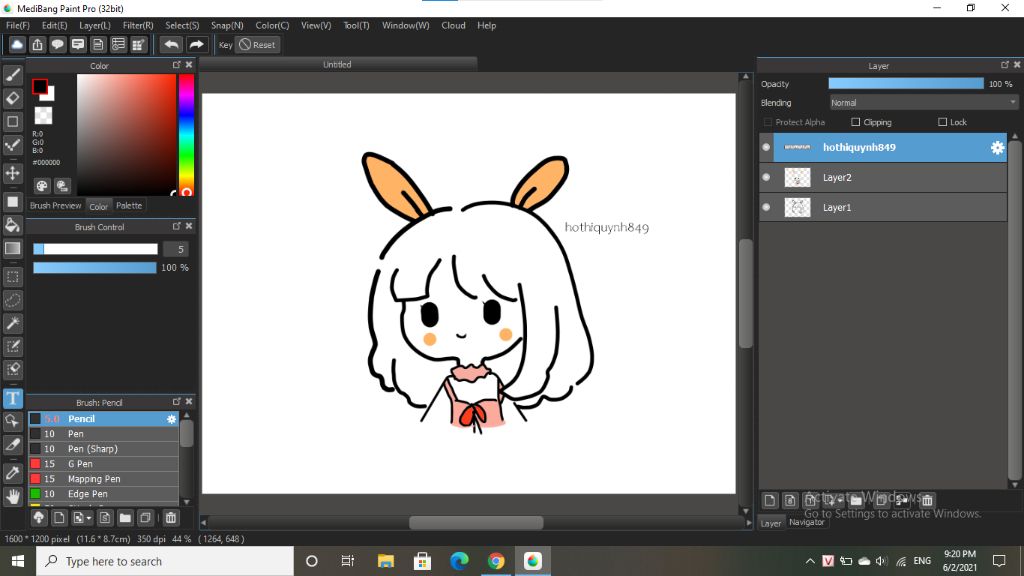Click the share/export icon in the top toolbar
This screenshot has width=1024, height=576.
(x=37, y=44)
